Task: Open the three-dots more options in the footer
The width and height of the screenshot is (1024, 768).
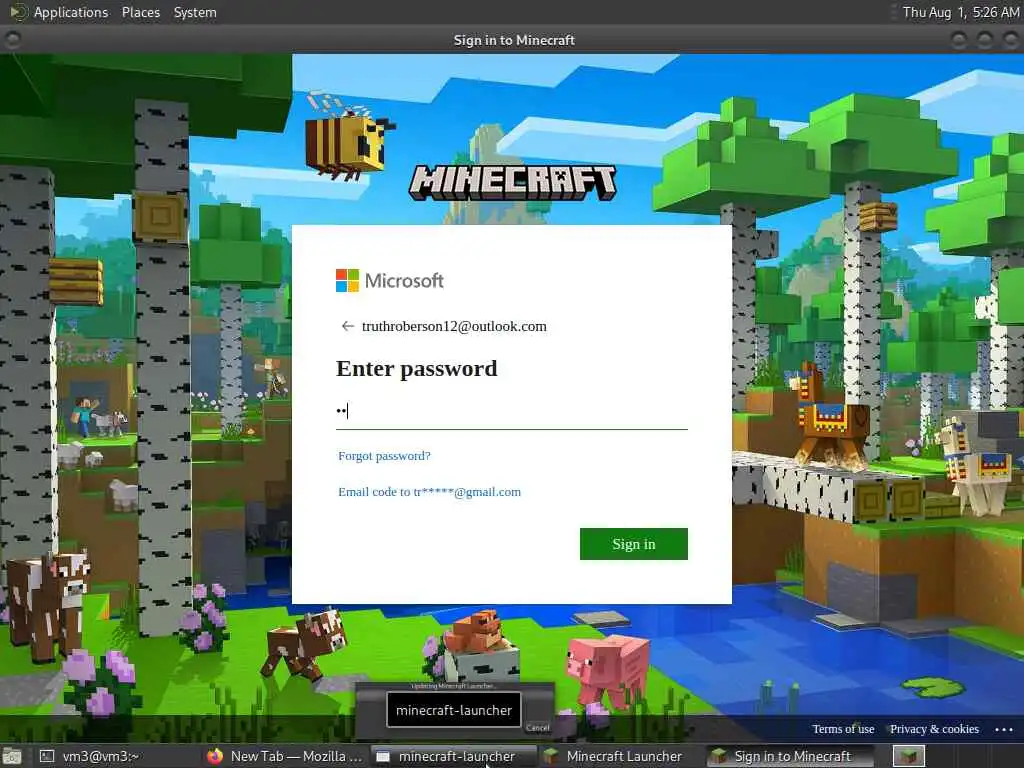Action: 1004,729
